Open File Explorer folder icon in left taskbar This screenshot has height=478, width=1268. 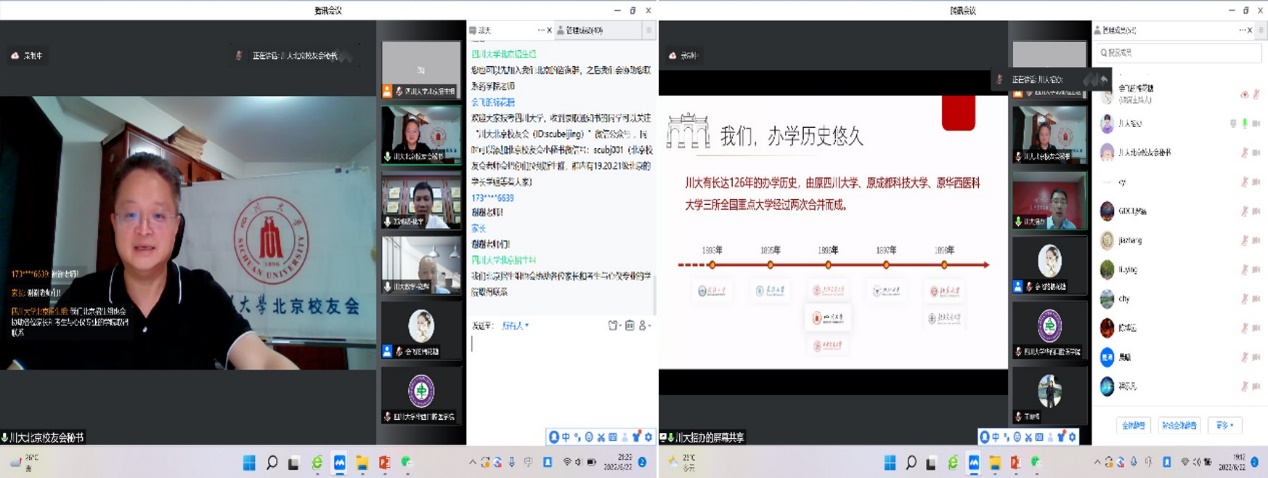[x=362, y=463]
